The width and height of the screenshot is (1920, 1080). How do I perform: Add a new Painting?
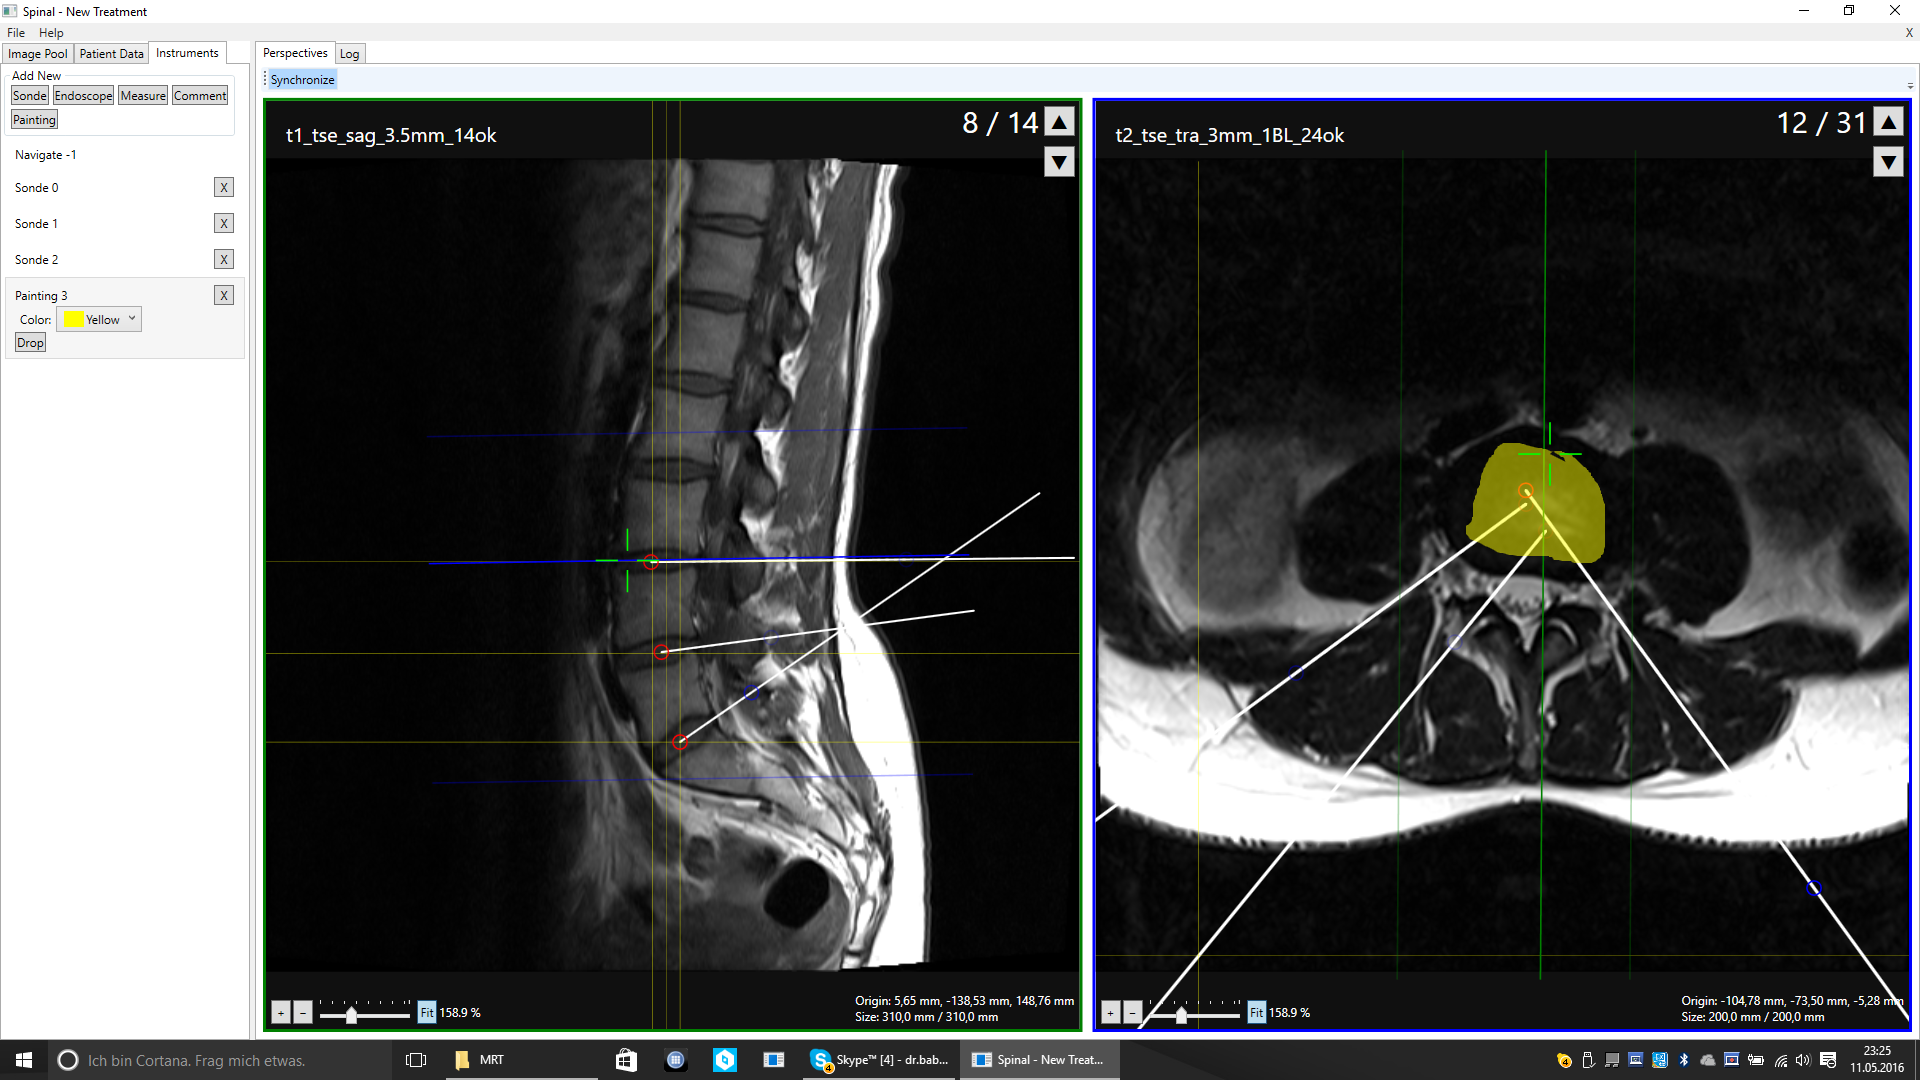click(34, 120)
